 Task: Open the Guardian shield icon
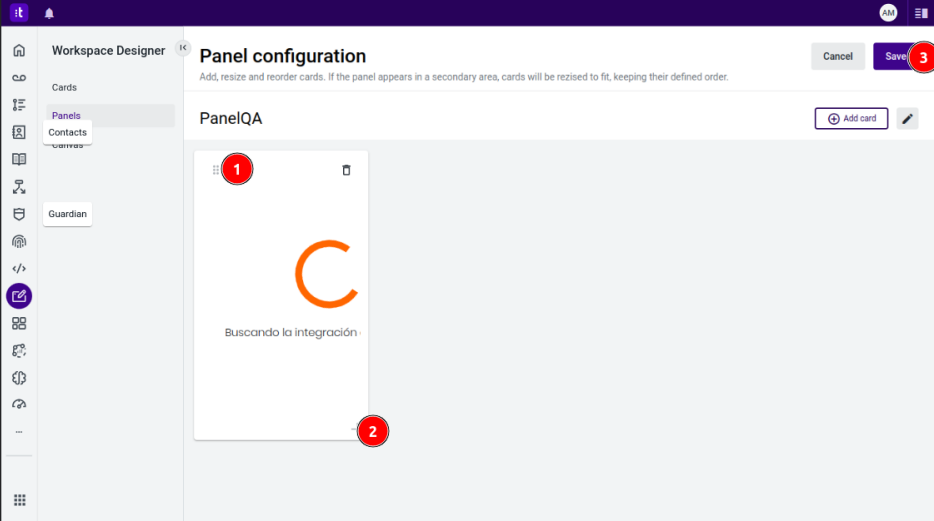coord(19,214)
